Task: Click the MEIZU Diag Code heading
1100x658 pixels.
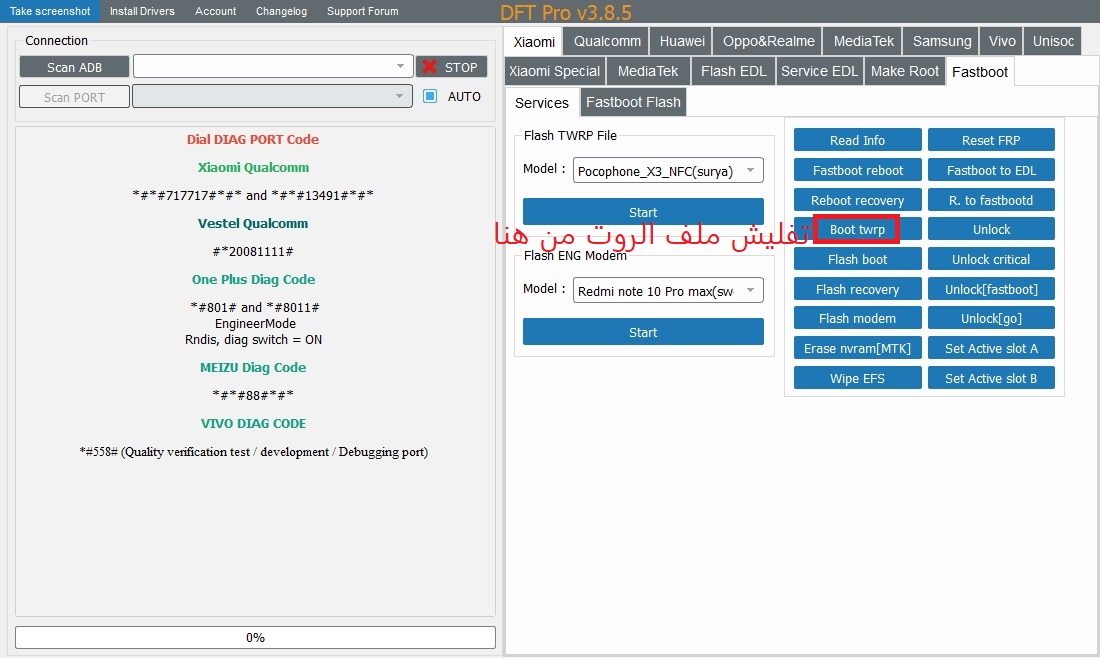Action: [x=253, y=368]
